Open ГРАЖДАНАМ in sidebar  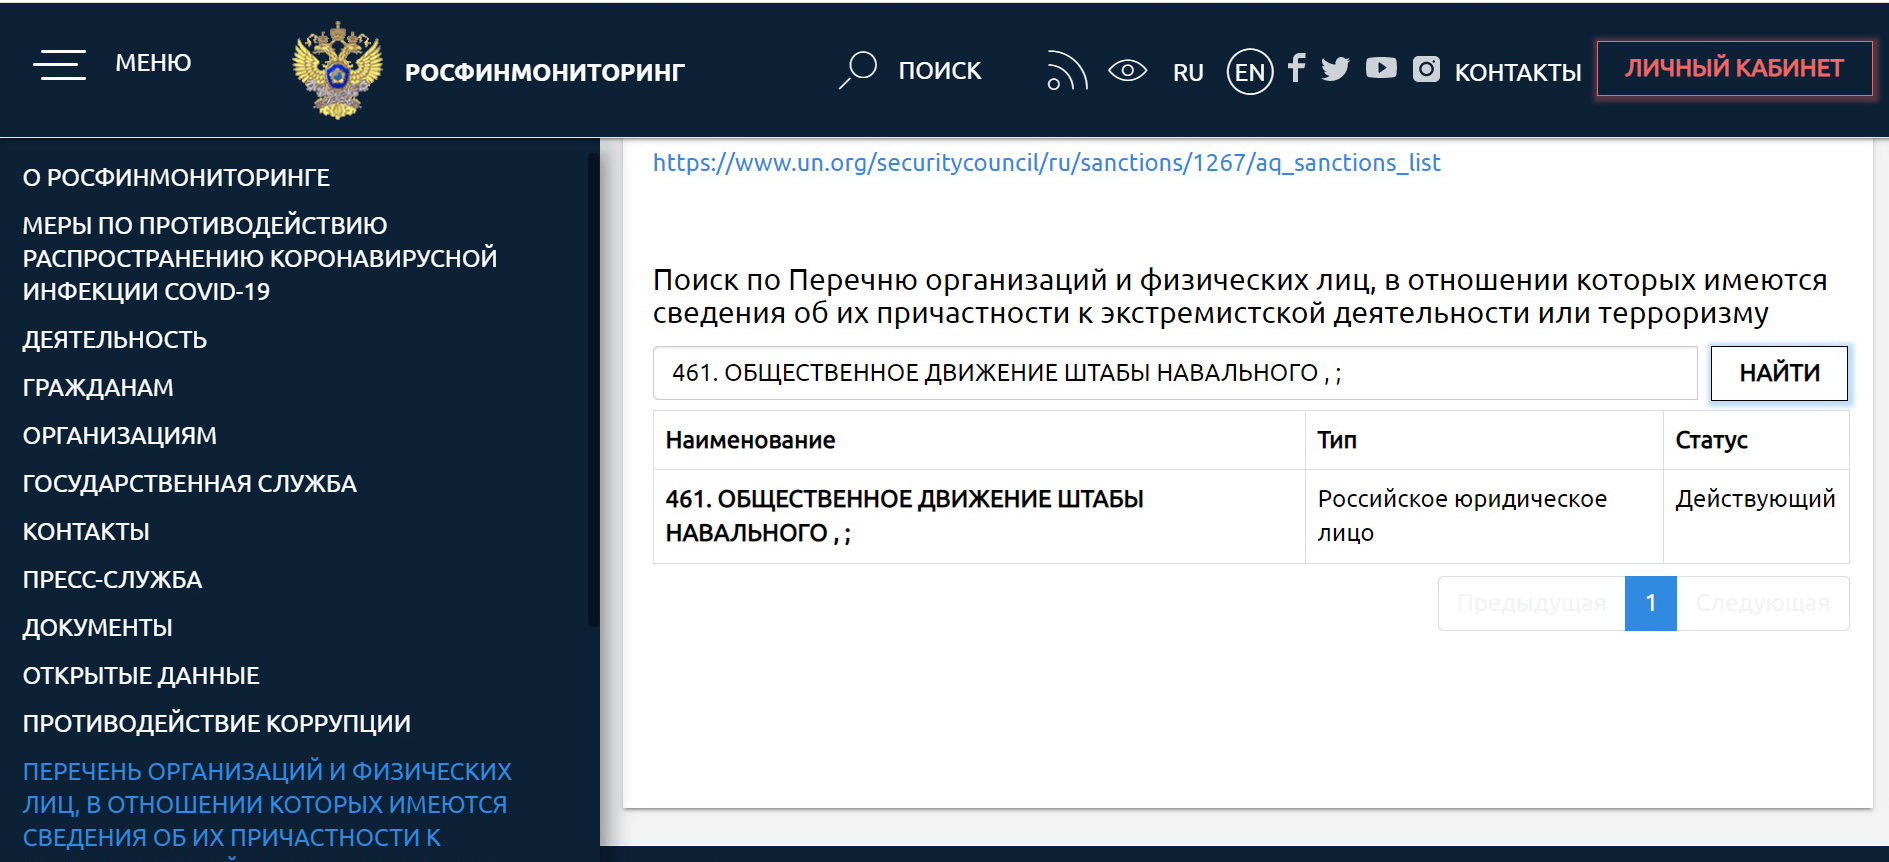click(x=98, y=388)
